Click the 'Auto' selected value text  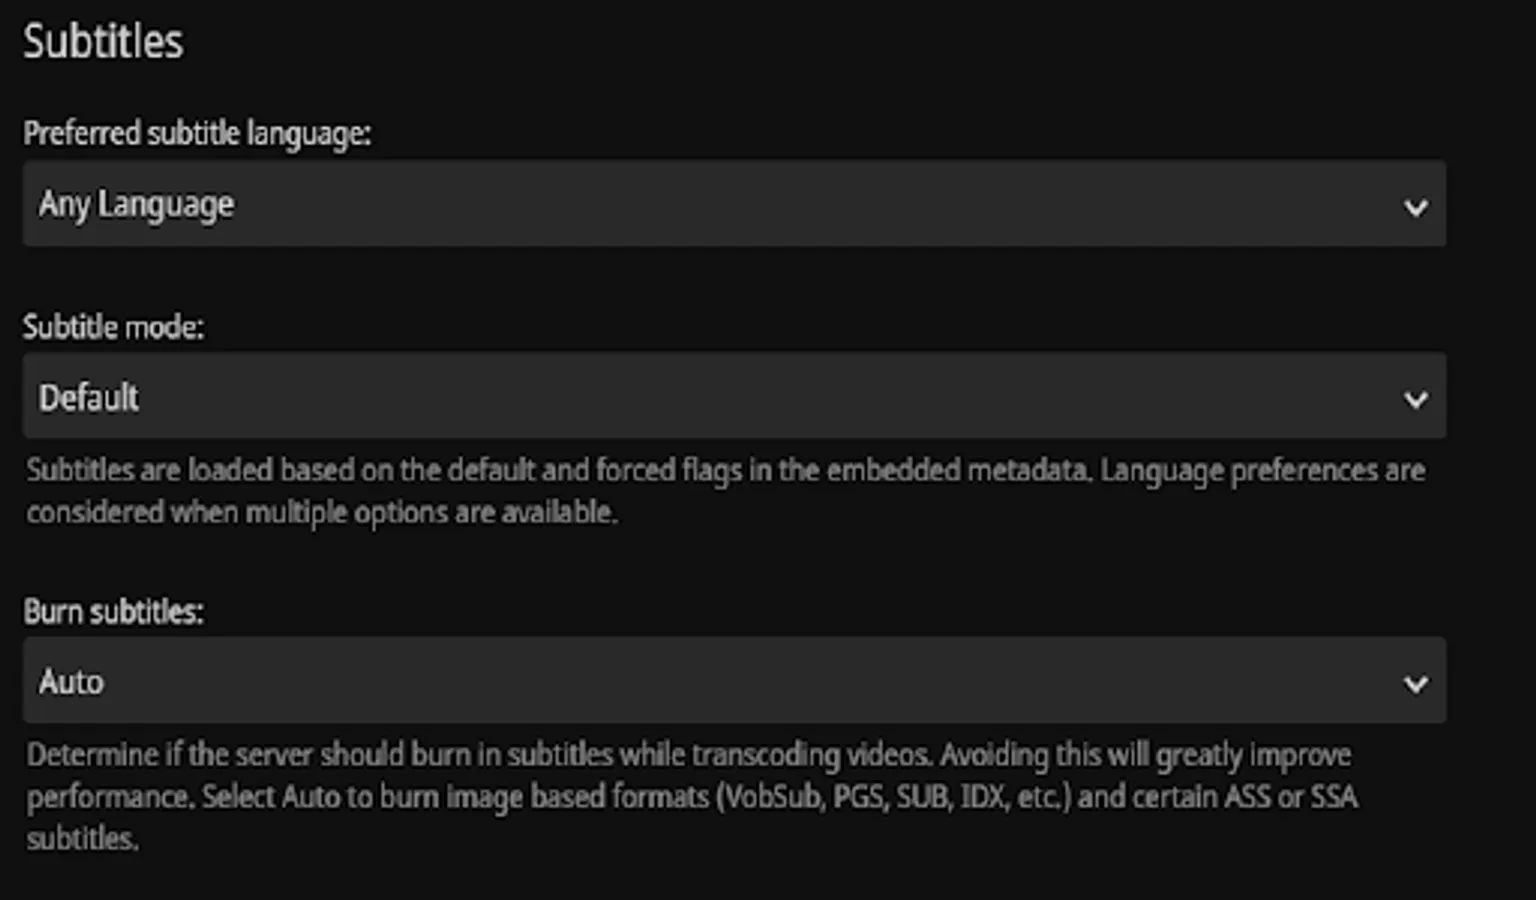[71, 682]
